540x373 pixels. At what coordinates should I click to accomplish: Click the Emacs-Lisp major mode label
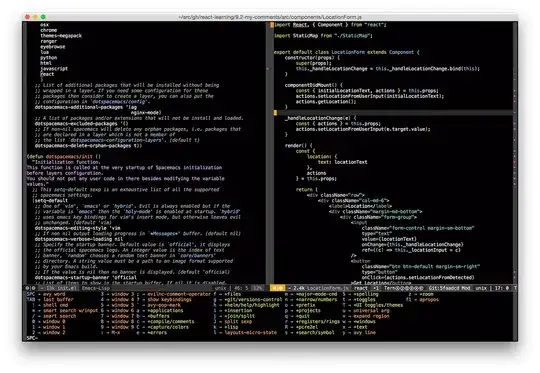(96, 288)
